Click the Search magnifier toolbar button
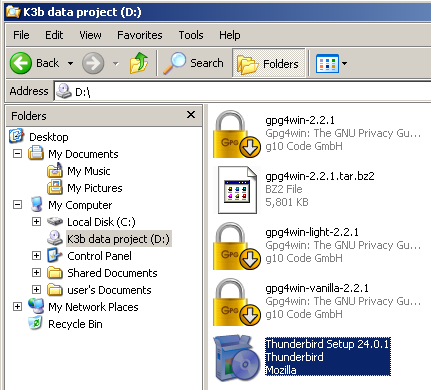431x390 pixels. tap(193, 63)
